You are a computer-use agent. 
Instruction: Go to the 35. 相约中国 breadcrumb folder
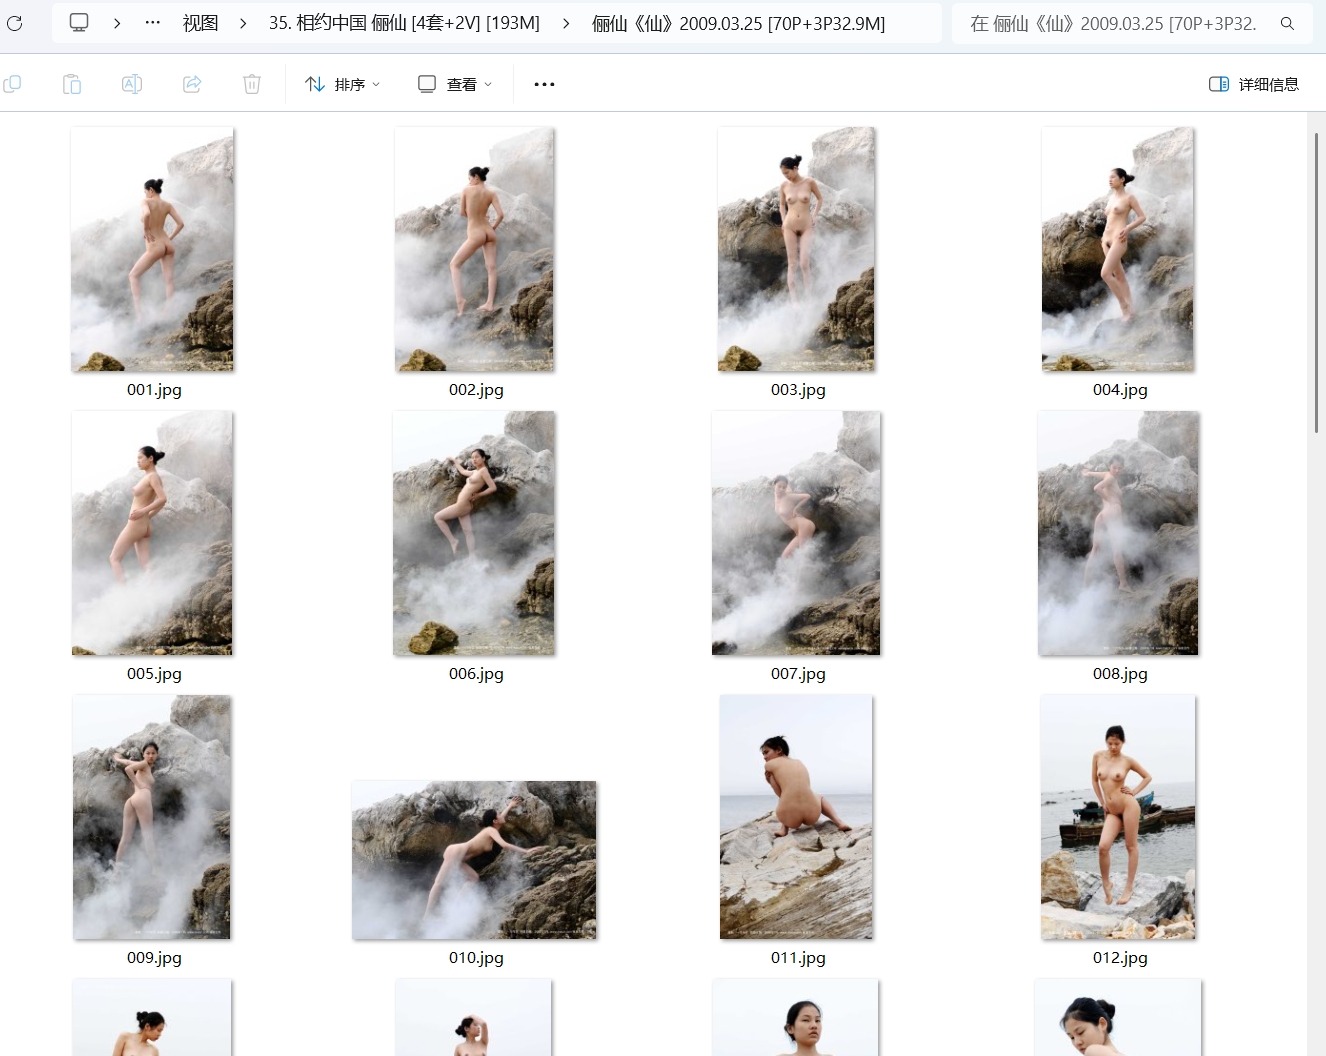(404, 22)
